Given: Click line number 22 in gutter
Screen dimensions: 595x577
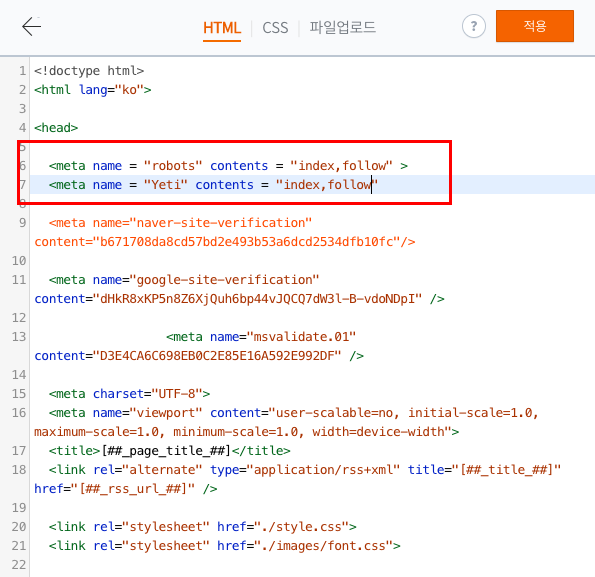Looking at the screenshot, I should point(19,564).
